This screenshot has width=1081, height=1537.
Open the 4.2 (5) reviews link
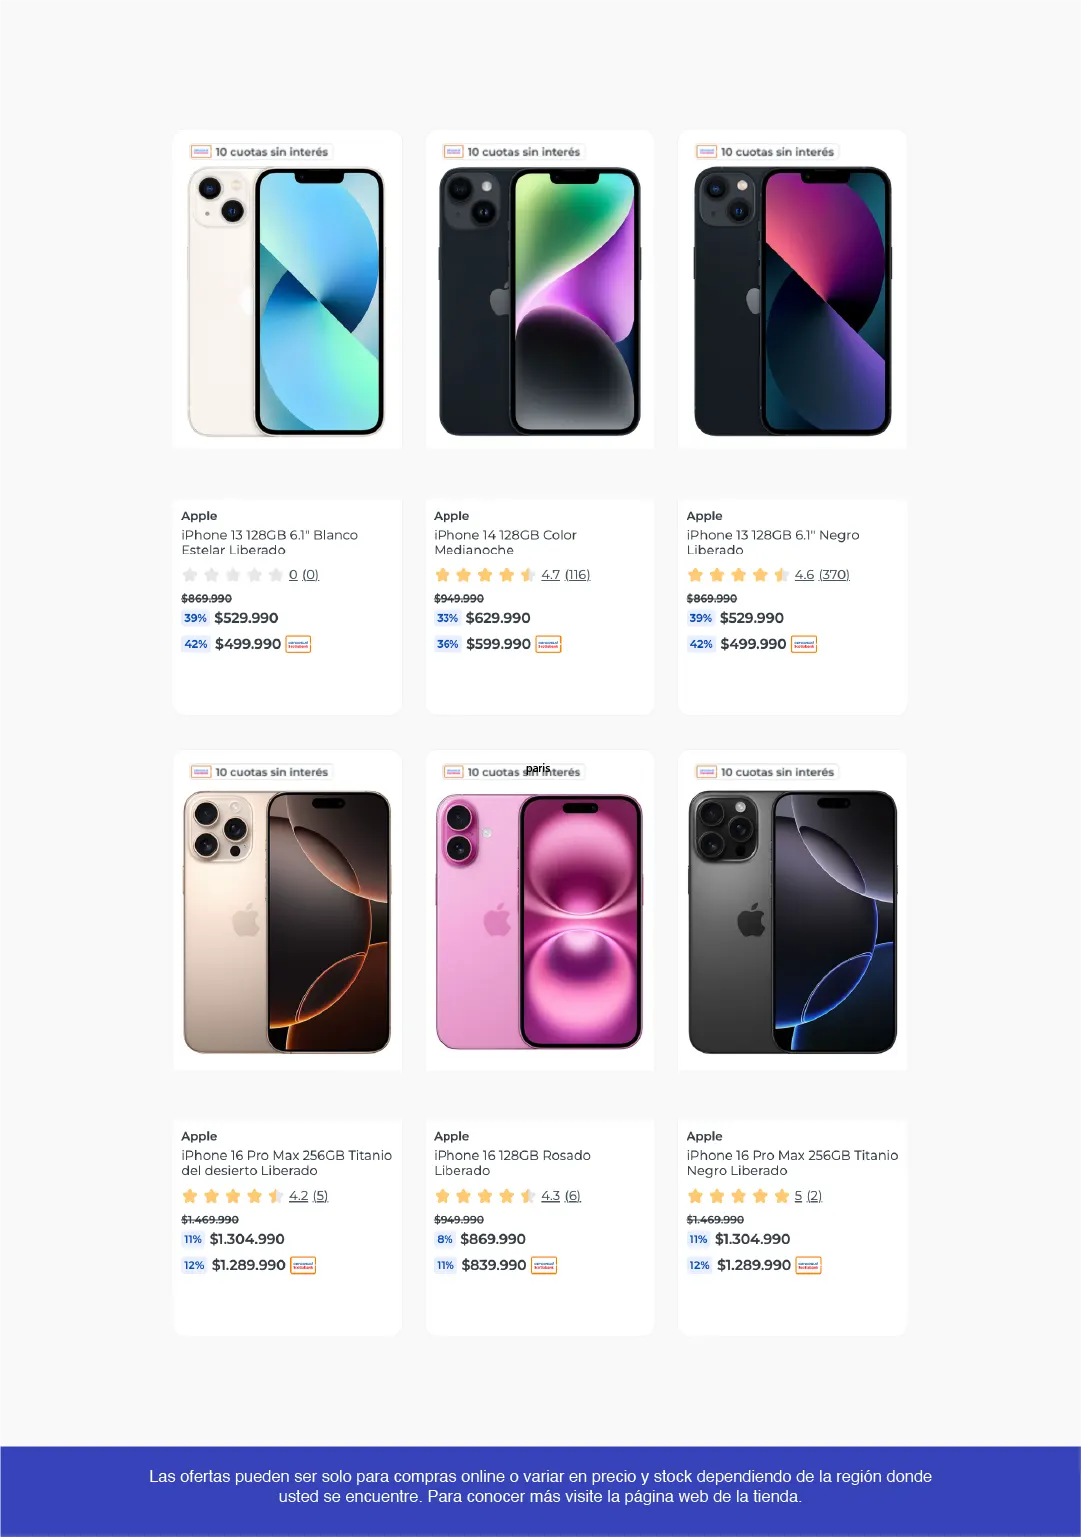point(308,1196)
